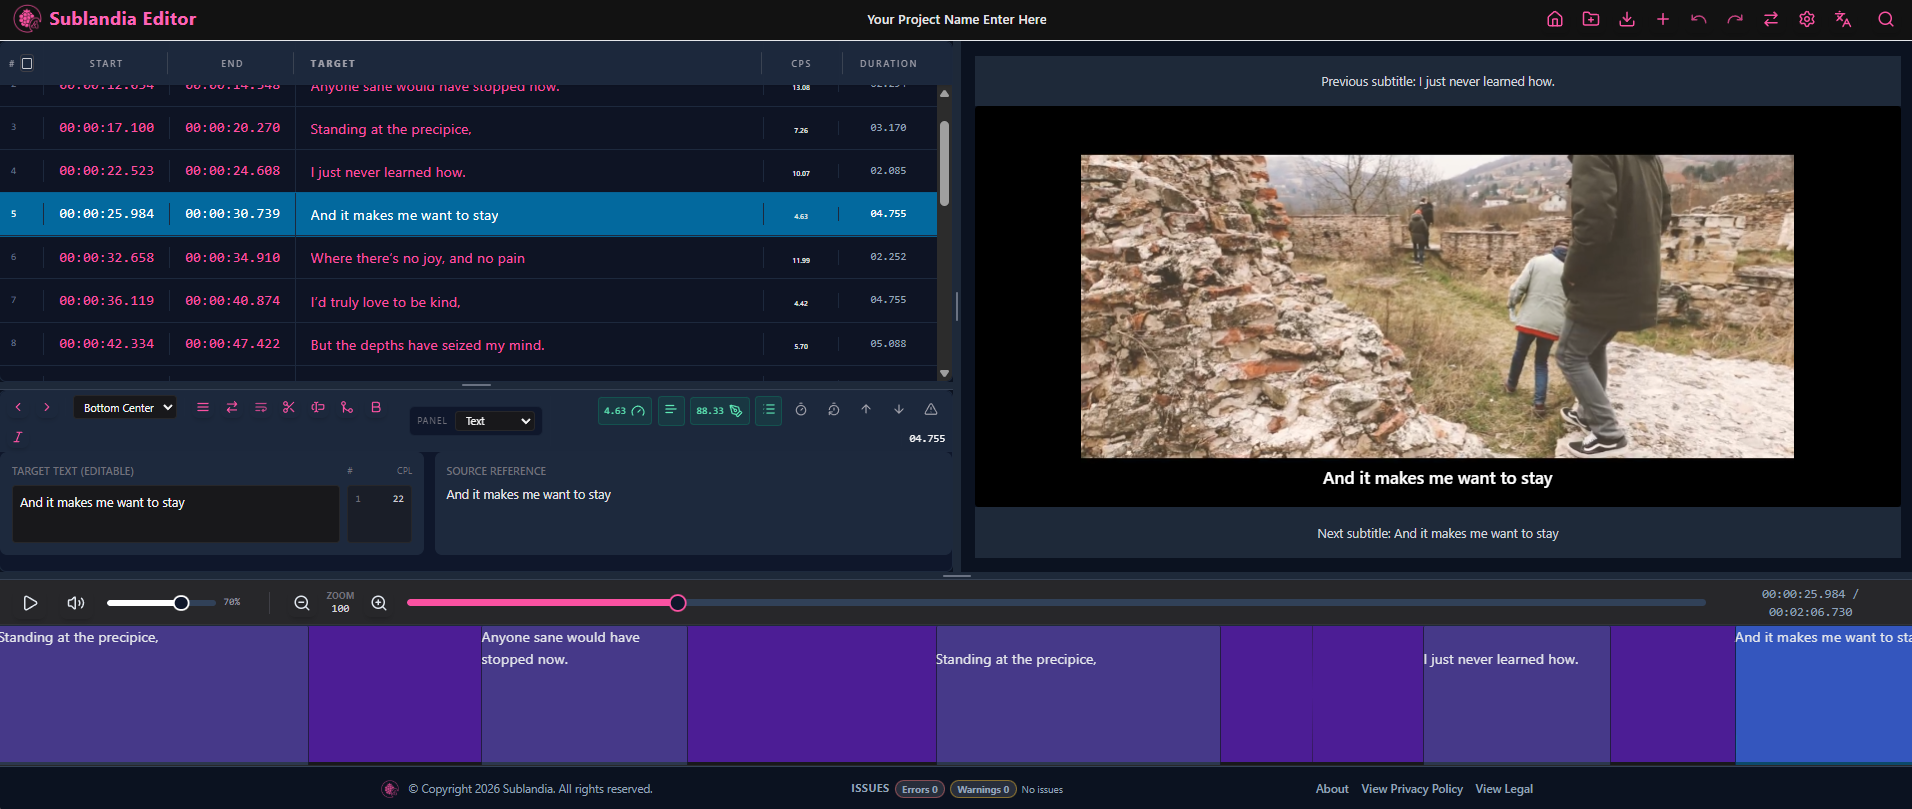Image resolution: width=1912 pixels, height=809 pixels.
Task: Click the path/route icon in edit toolbar
Action: [347, 407]
